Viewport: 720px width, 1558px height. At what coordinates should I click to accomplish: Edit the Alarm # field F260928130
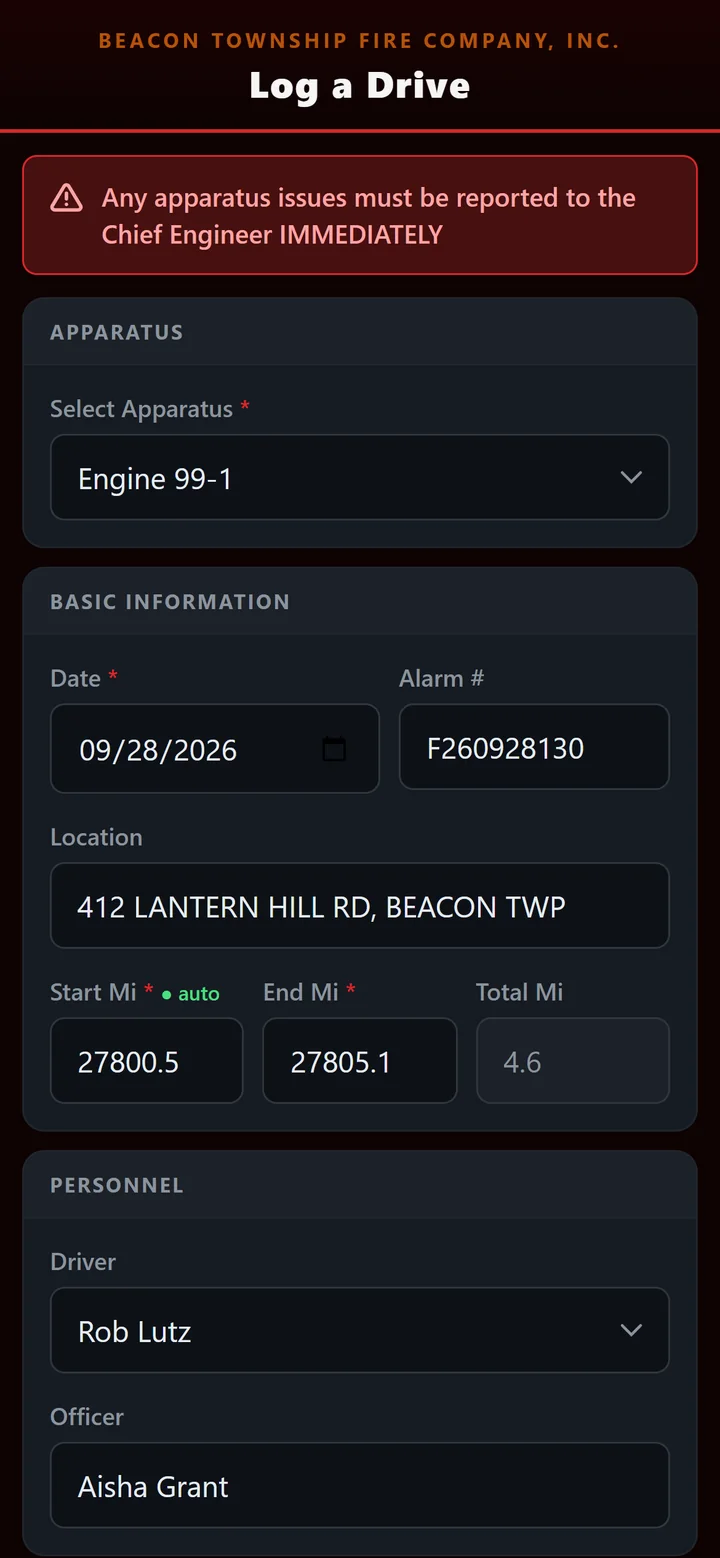pyautogui.click(x=534, y=747)
